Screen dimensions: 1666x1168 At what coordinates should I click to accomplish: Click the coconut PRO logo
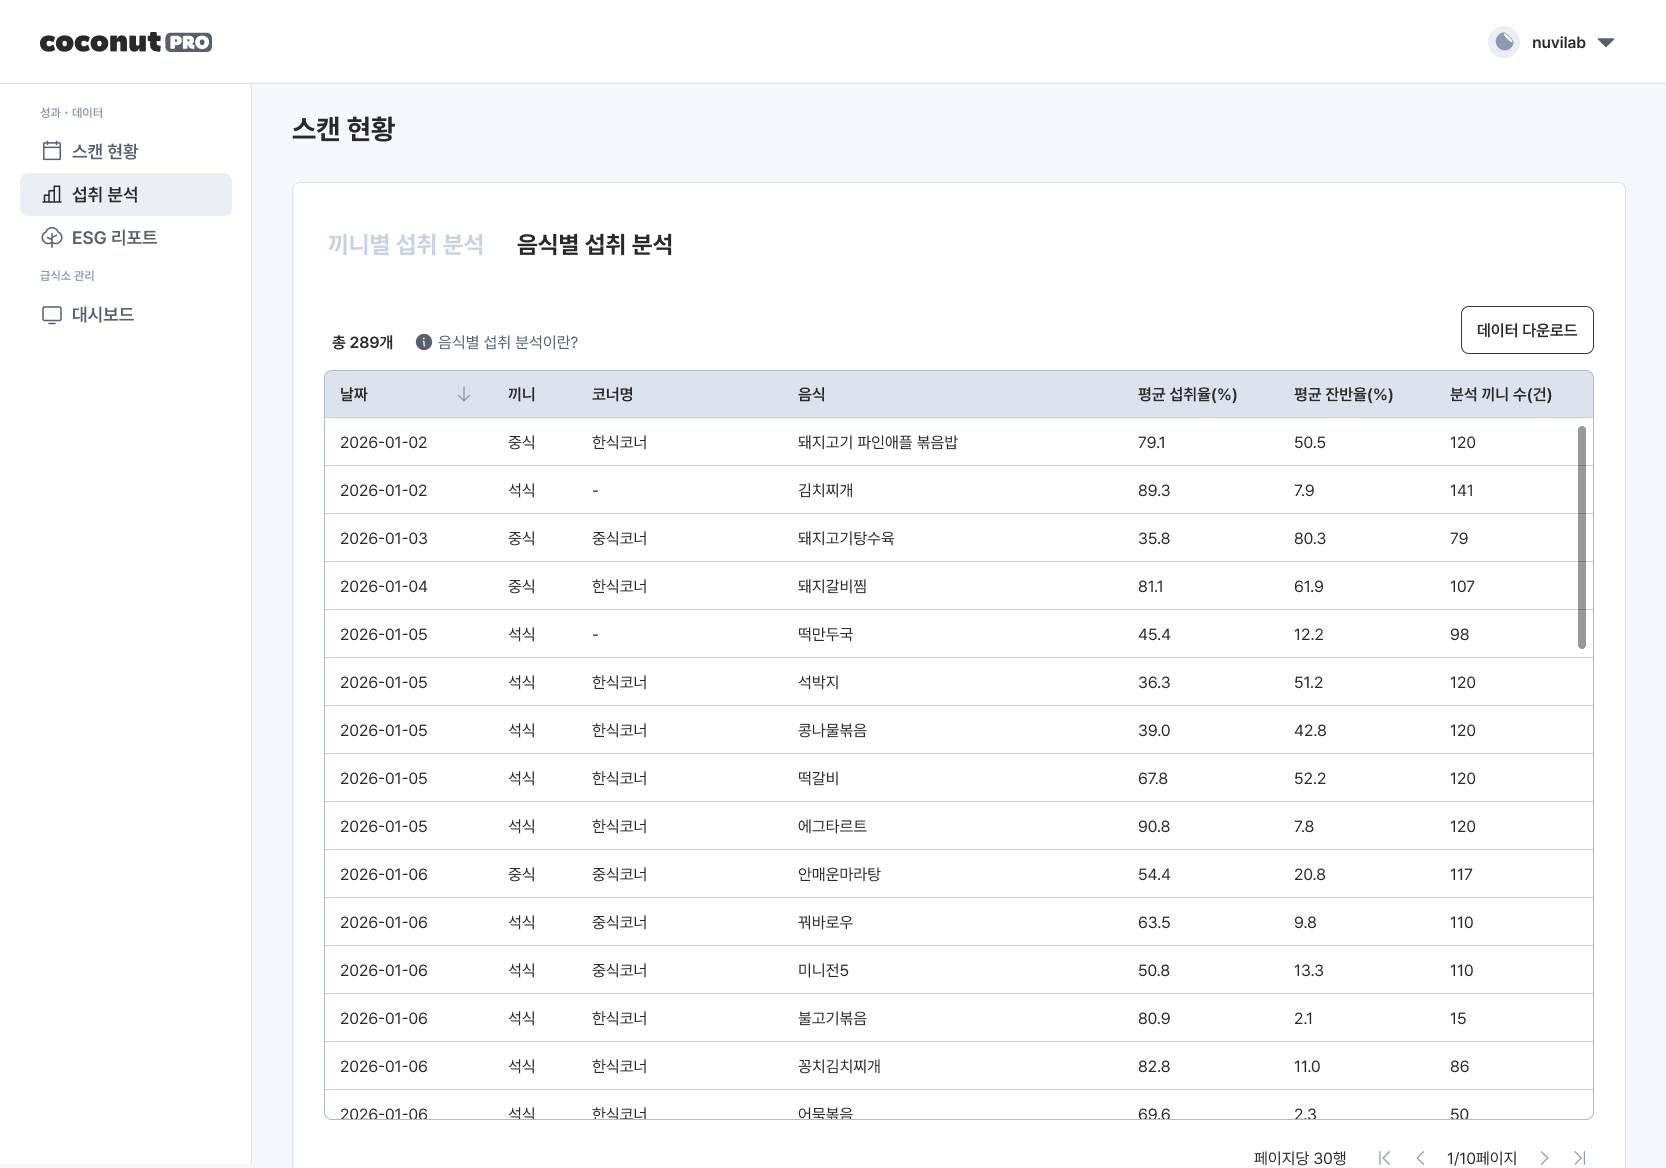(x=126, y=42)
